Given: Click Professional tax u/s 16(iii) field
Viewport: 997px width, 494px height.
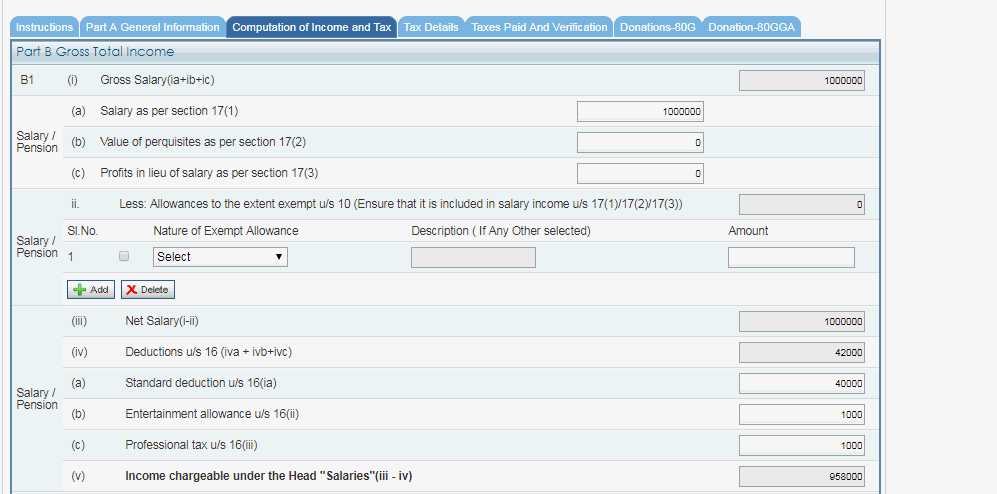Looking at the screenshot, I should 801,446.
